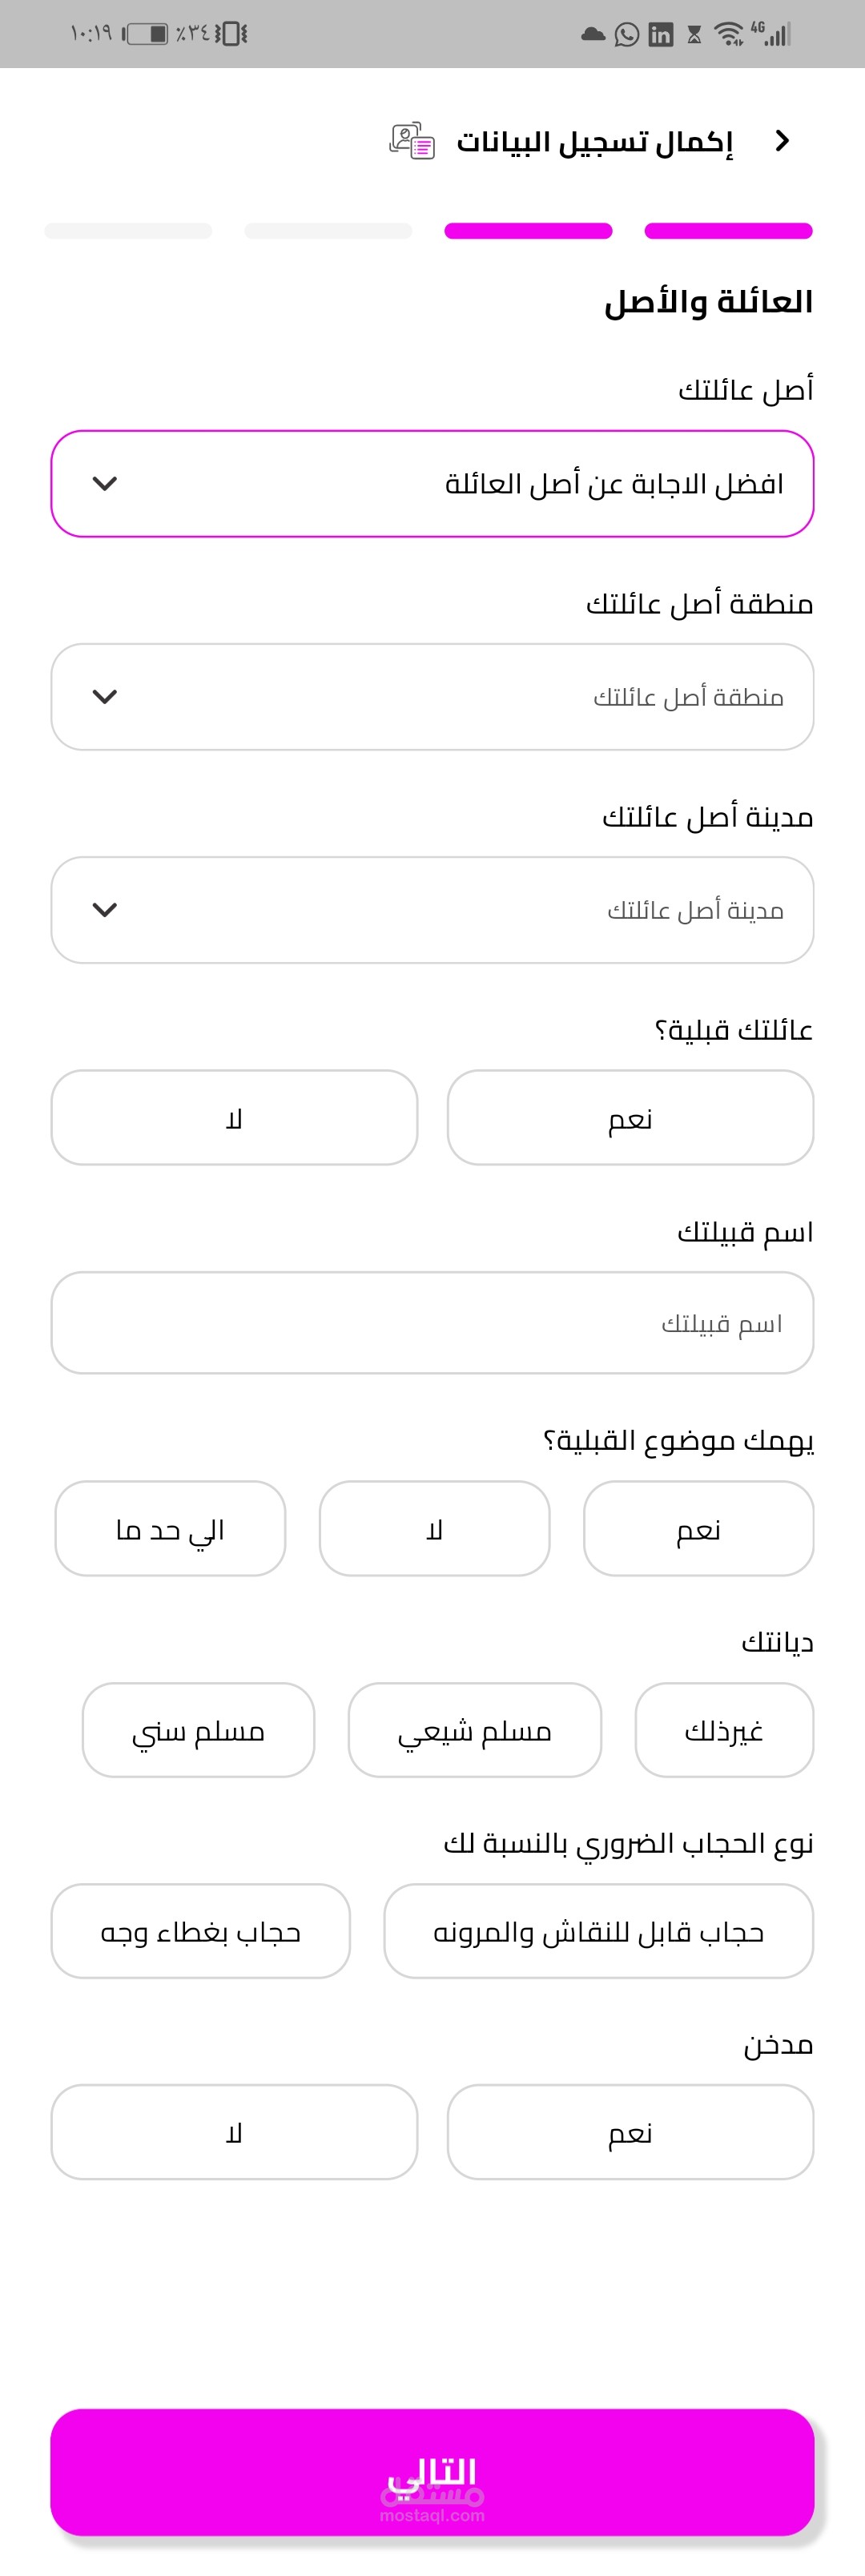Tap the vibrate mode icon in the status bar
Viewport: 865px width, 2576px height.
coord(231,34)
